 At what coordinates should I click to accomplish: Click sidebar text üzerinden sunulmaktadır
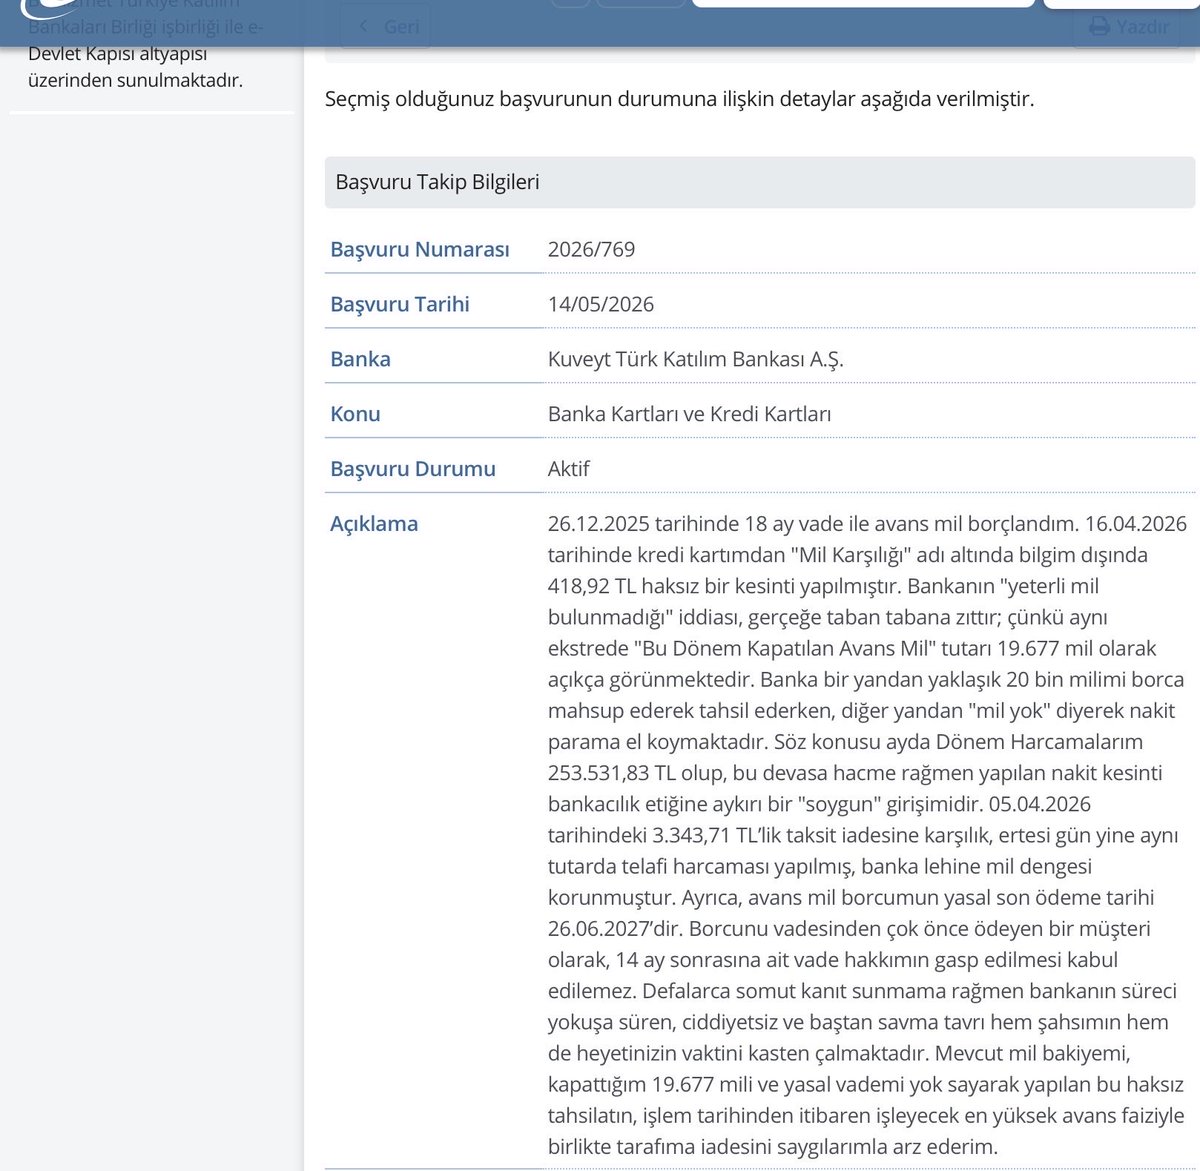click(135, 80)
